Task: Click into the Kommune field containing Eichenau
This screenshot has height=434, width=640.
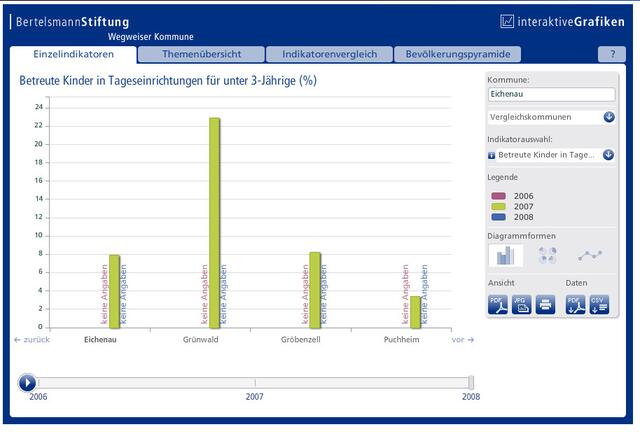Action: 551,94
